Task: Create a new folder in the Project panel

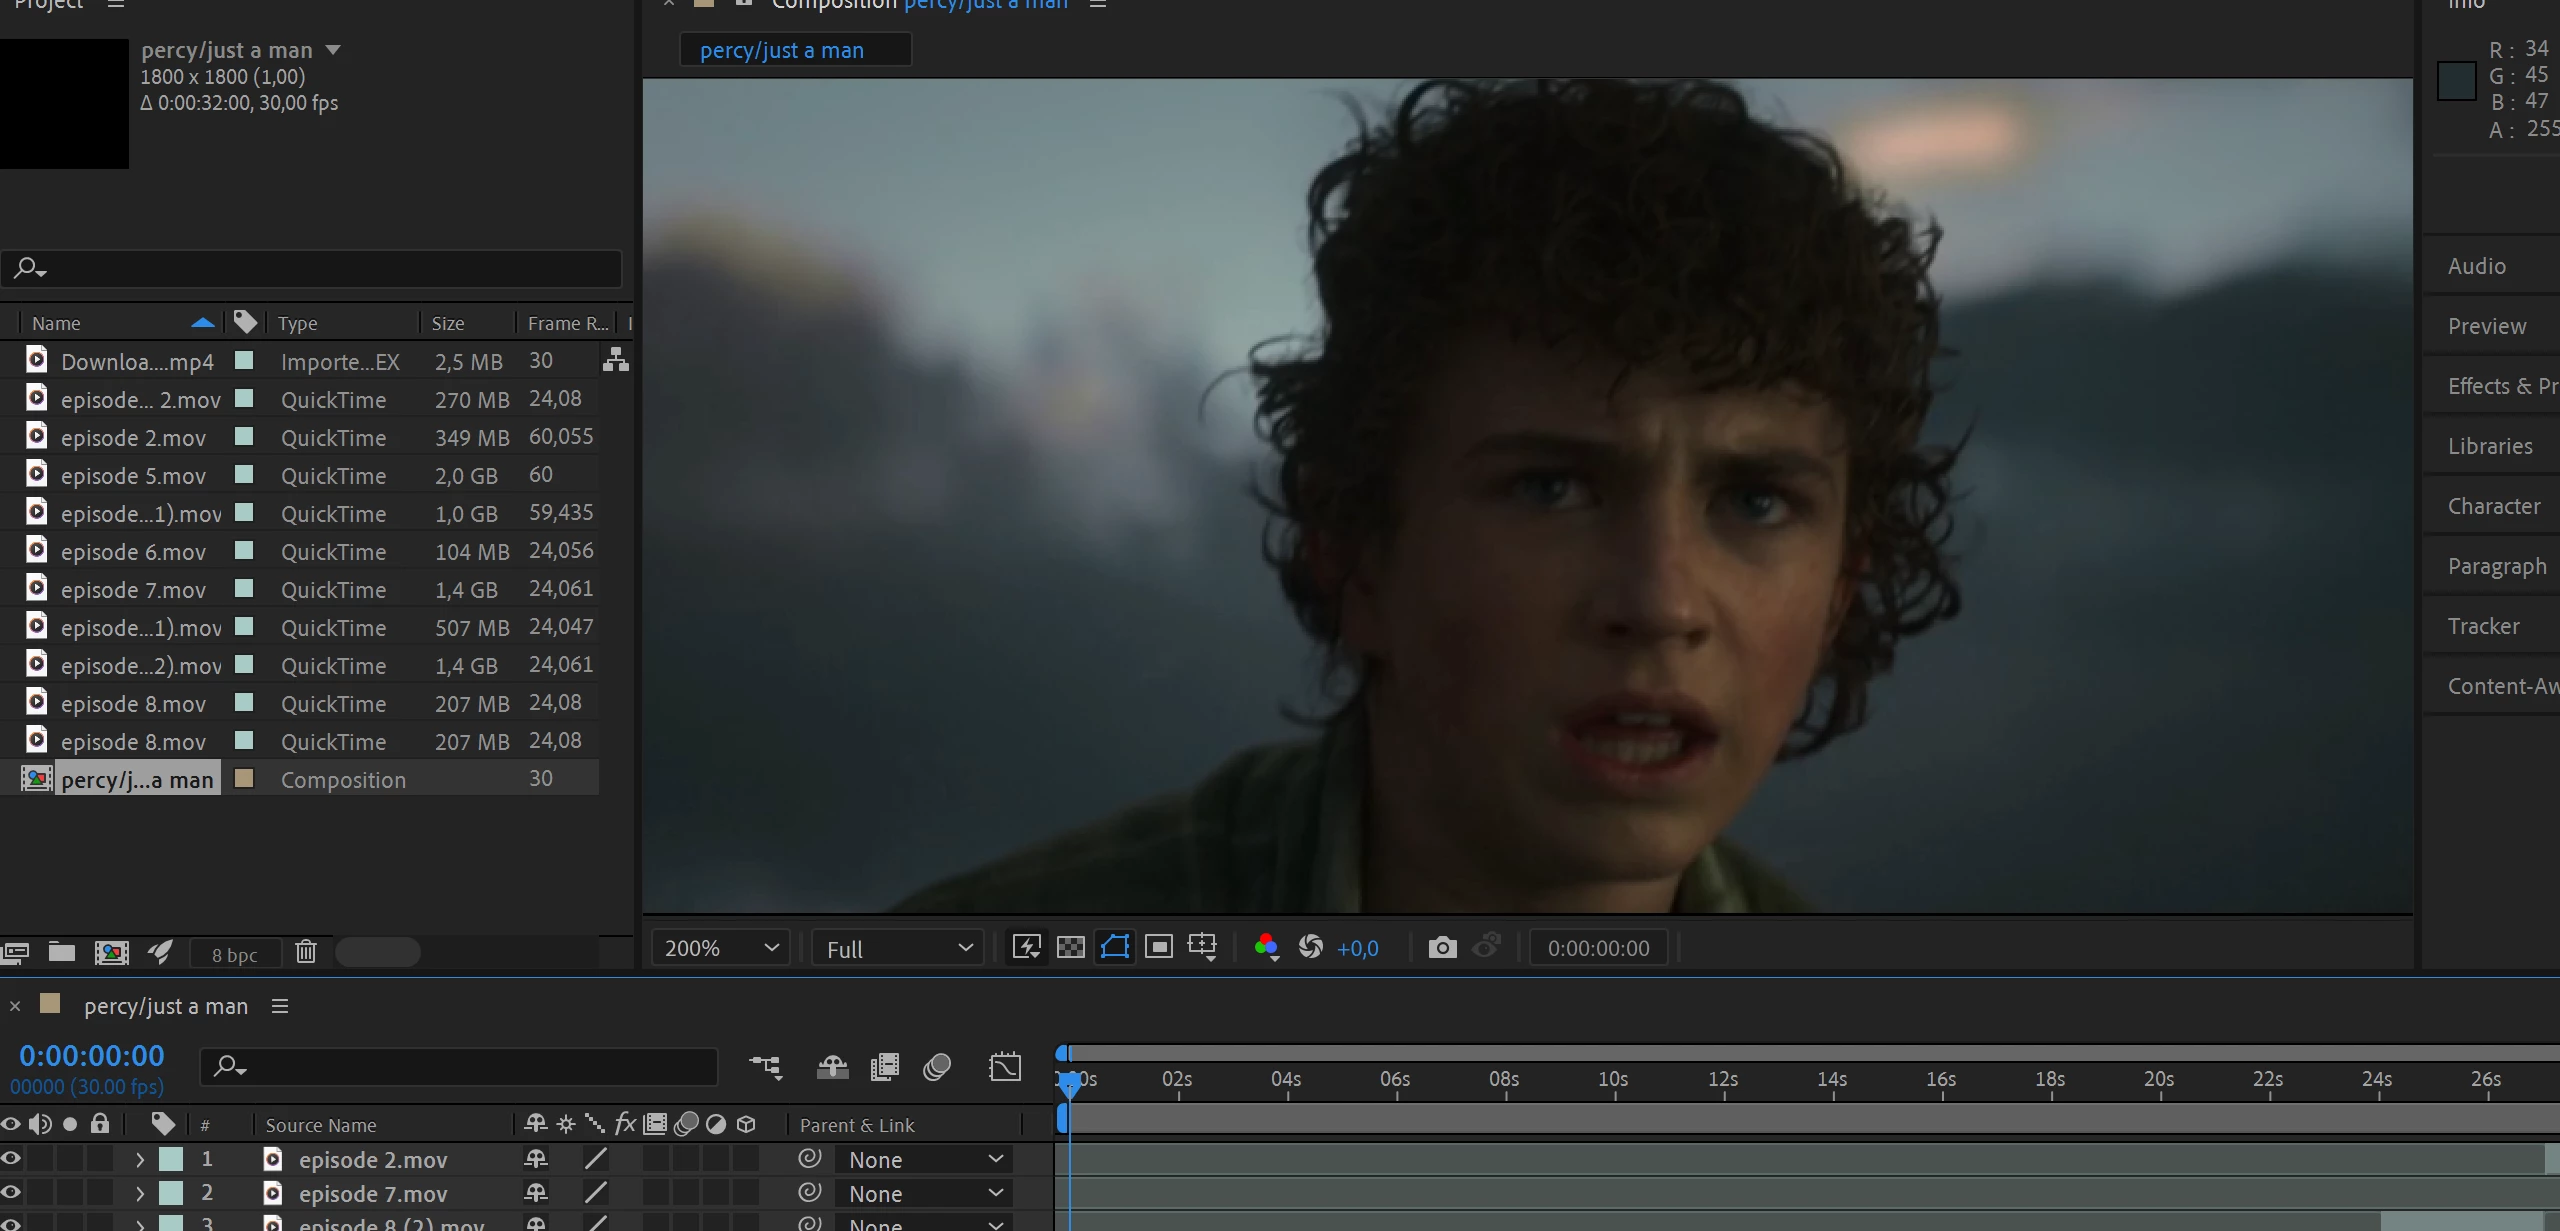Action: [x=62, y=952]
